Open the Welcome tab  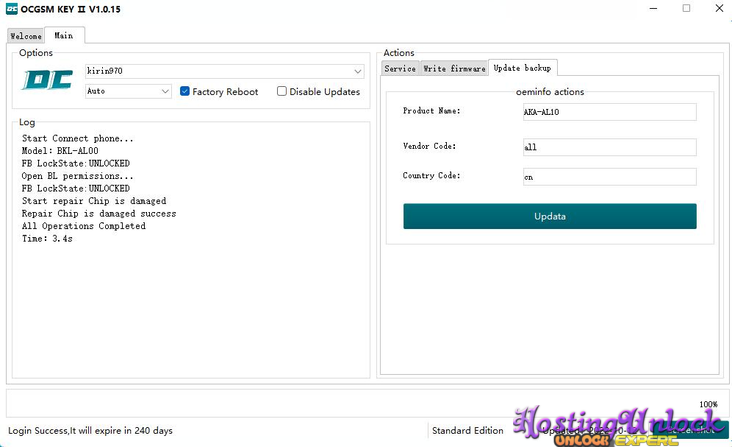26,36
